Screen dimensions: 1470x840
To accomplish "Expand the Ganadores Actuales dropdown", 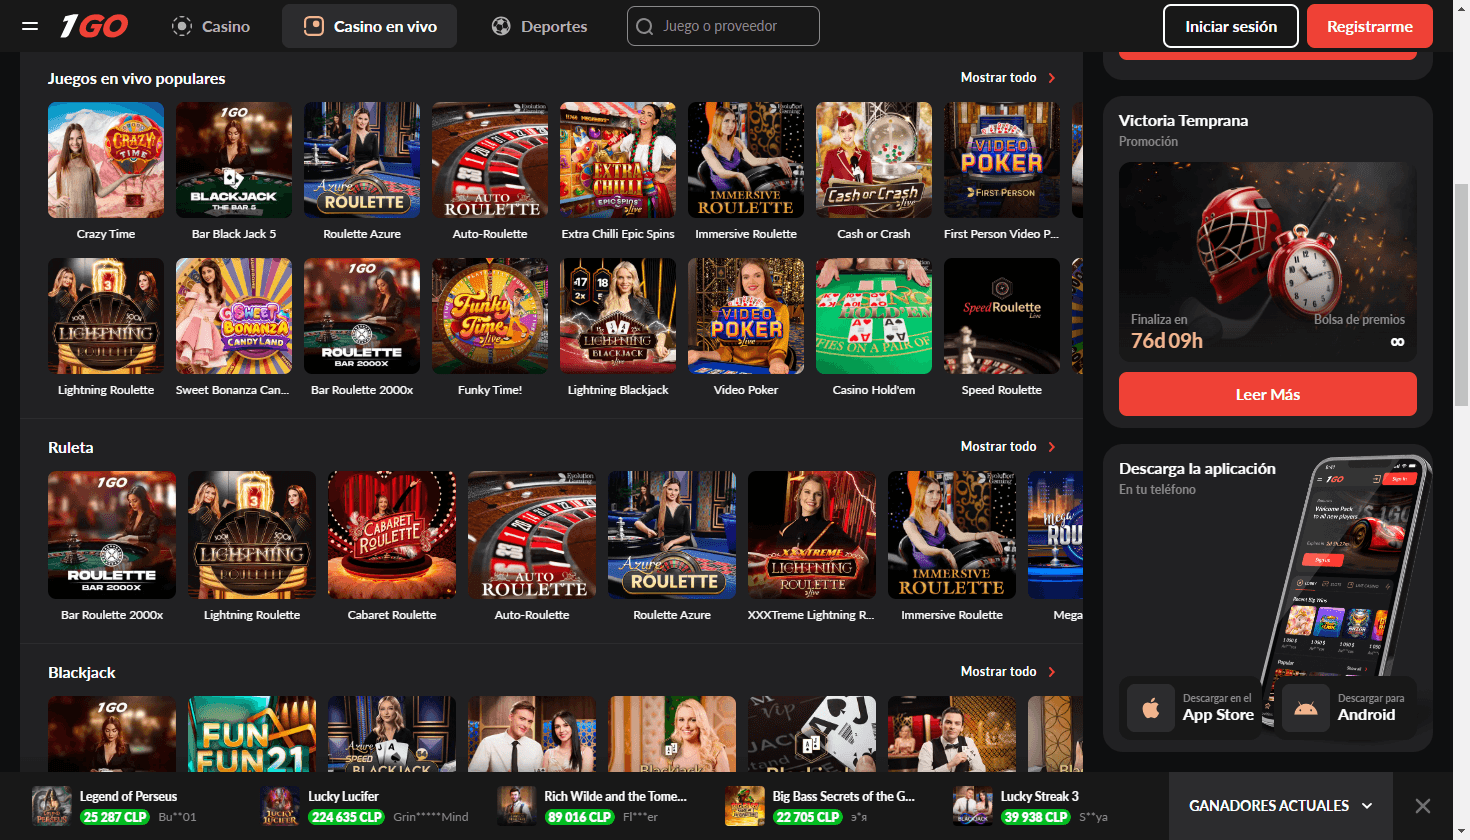I will tap(1280, 806).
